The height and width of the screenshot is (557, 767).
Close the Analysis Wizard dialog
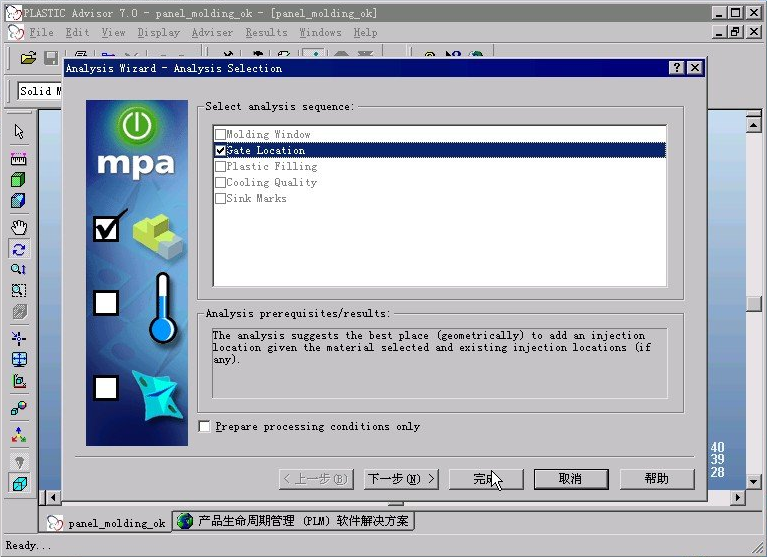(695, 67)
